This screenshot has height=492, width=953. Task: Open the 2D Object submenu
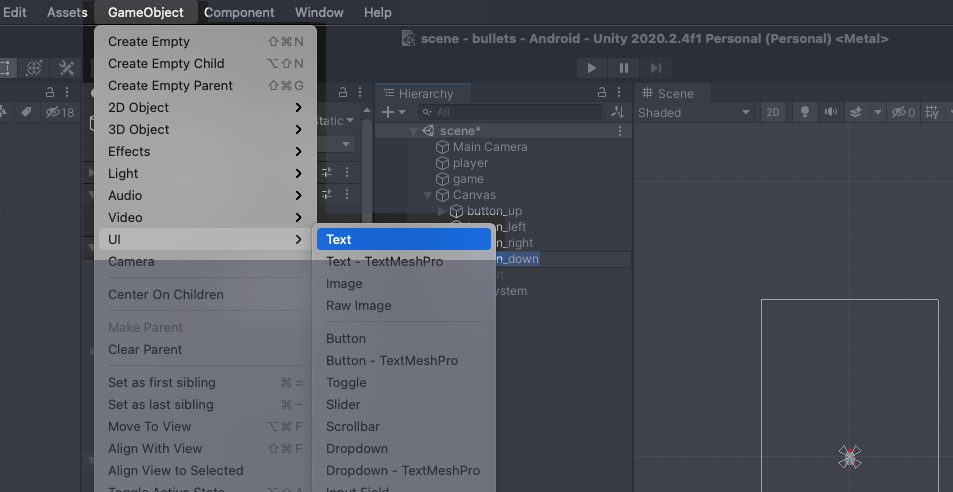pyautogui.click(x=205, y=108)
